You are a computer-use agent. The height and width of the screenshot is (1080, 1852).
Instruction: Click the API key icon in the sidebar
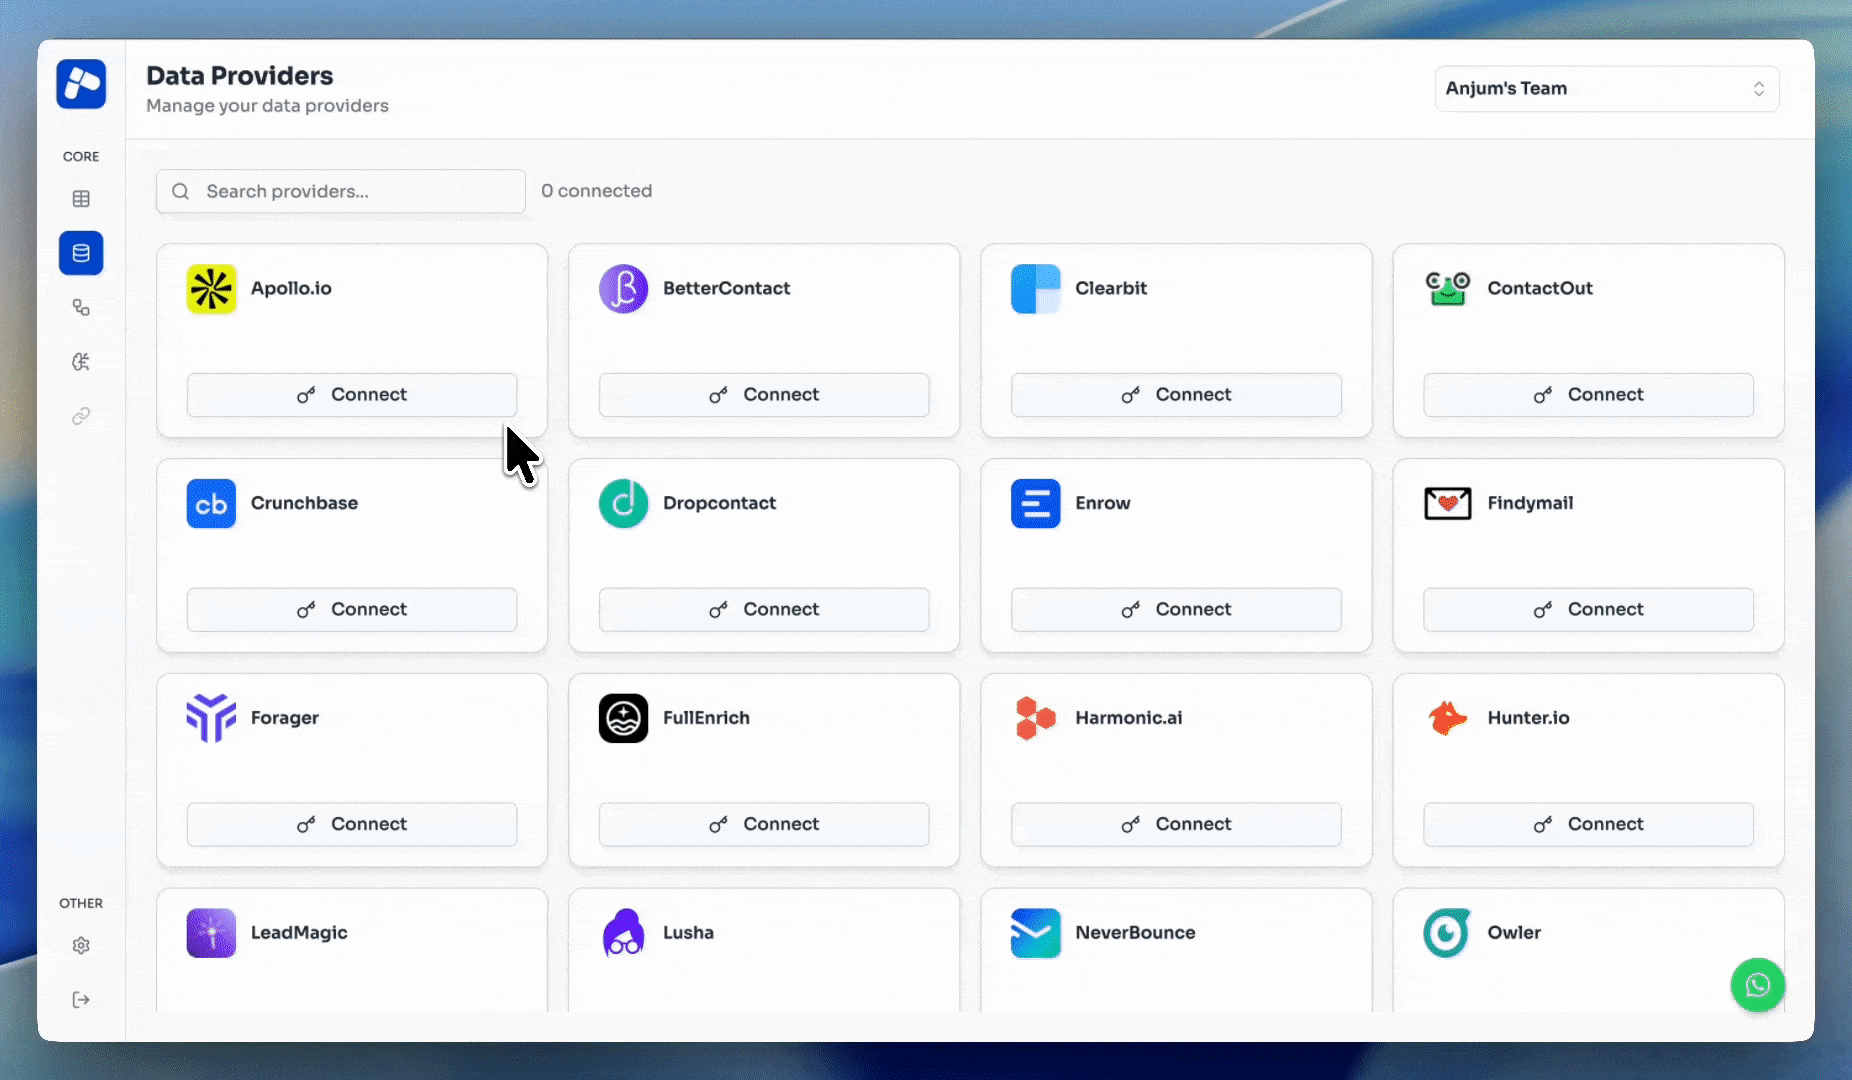81,362
